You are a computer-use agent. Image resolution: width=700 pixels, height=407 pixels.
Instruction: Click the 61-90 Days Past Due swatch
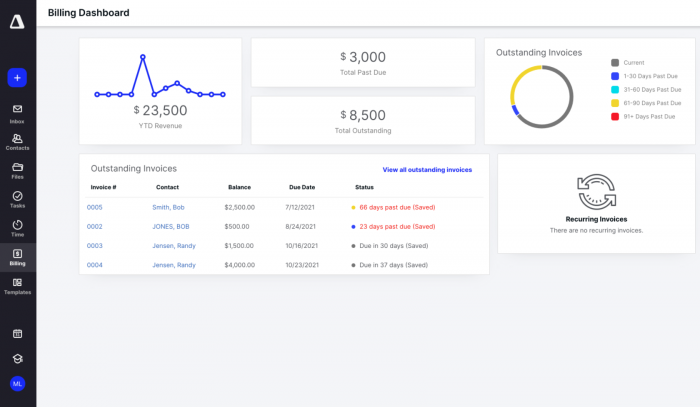(615, 103)
